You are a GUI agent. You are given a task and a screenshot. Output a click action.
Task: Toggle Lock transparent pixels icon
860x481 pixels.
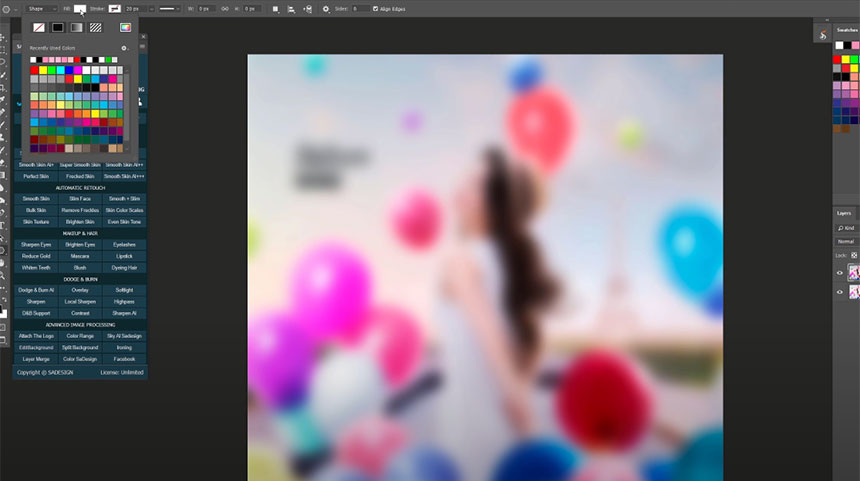(x=854, y=256)
